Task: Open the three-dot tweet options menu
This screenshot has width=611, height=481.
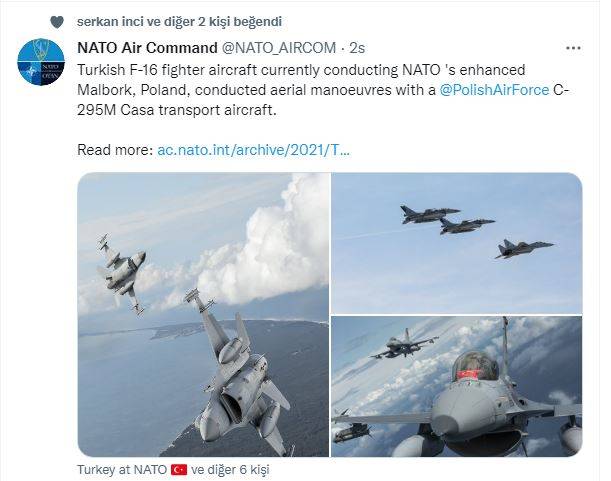Action: click(573, 48)
